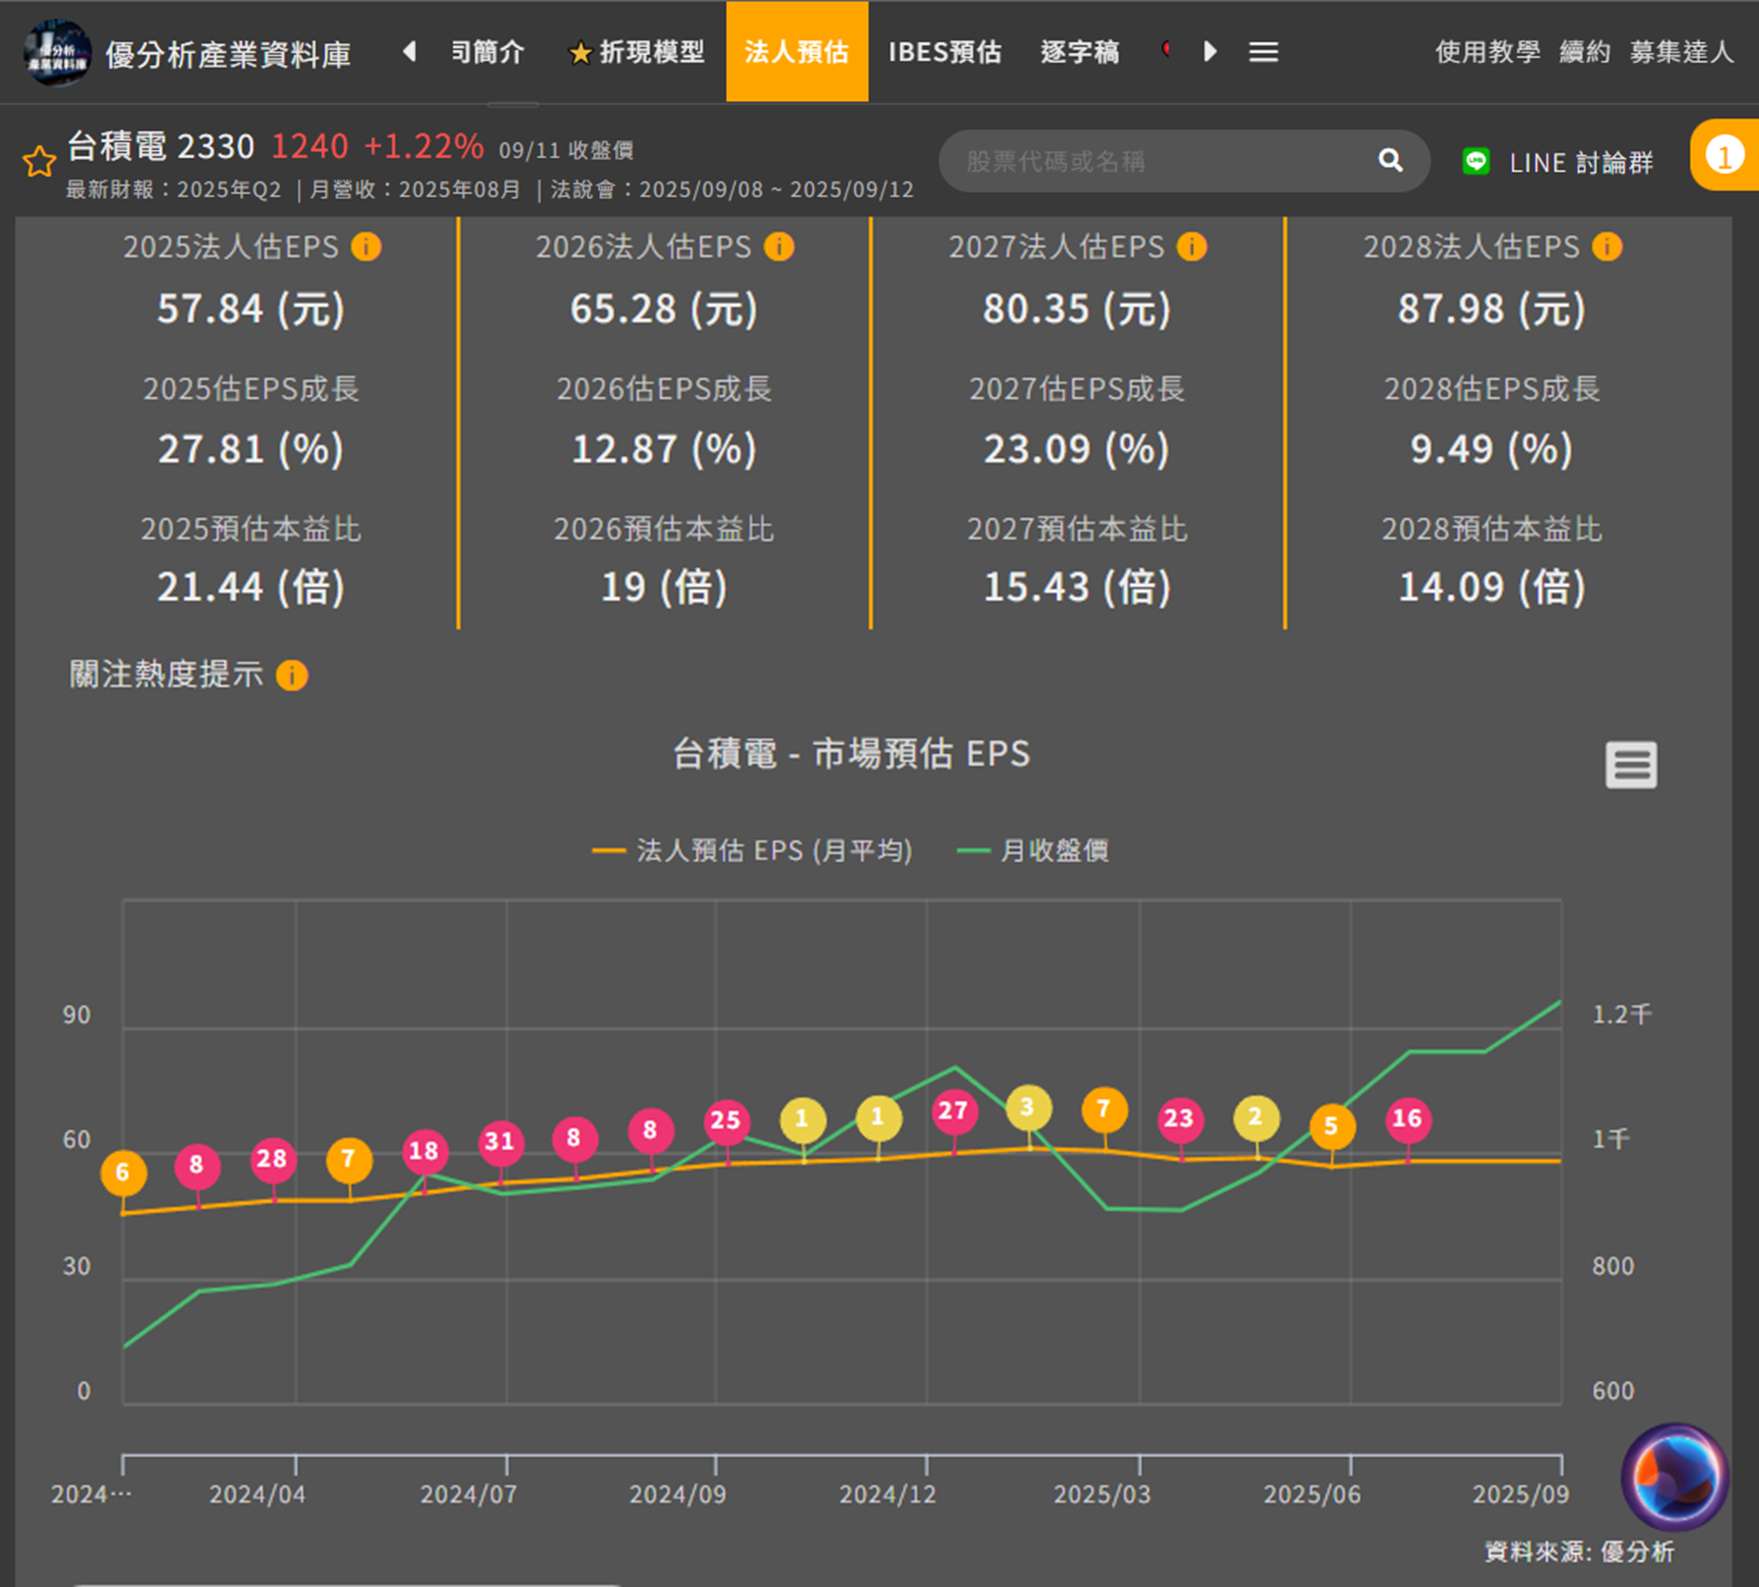Screen dimensions: 1759x1587
Task: Click the x-axis label 2025/06
Action: click(x=1312, y=1495)
